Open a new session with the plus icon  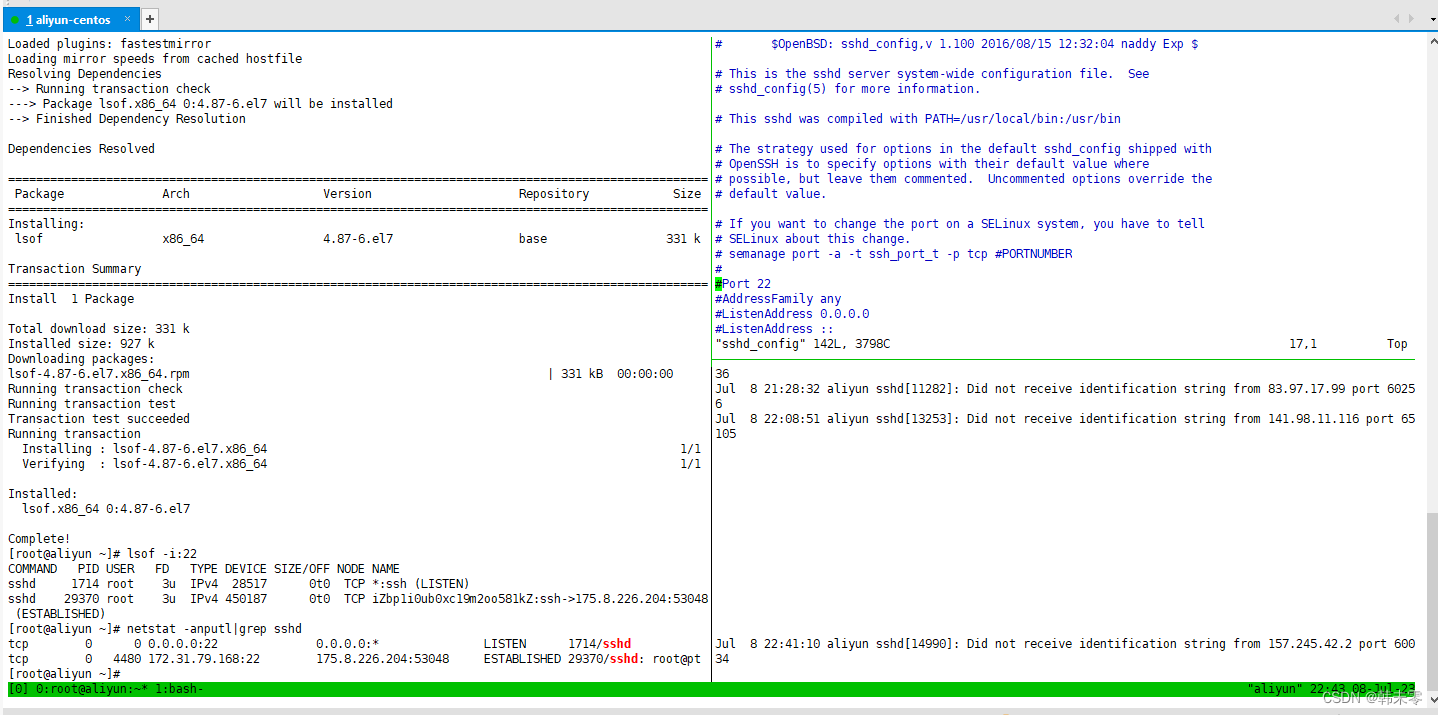(148, 17)
